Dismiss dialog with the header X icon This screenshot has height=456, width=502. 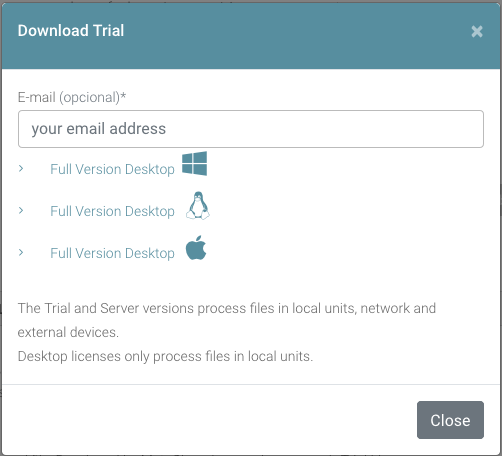[x=477, y=31]
